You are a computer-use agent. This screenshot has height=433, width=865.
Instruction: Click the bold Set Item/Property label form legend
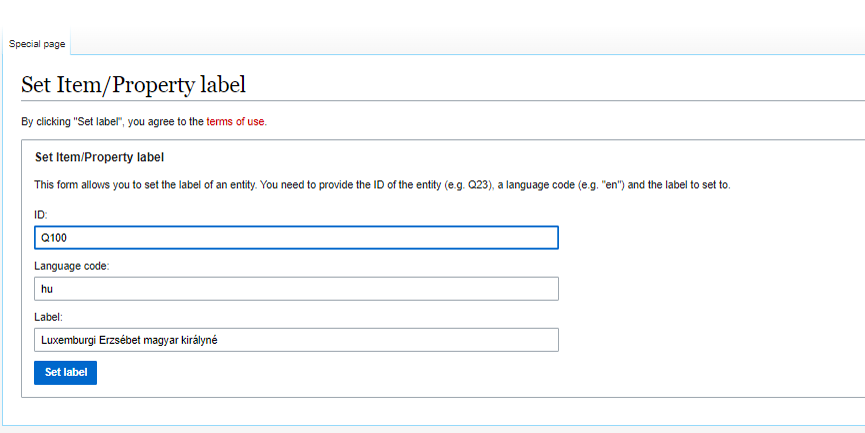coord(99,157)
